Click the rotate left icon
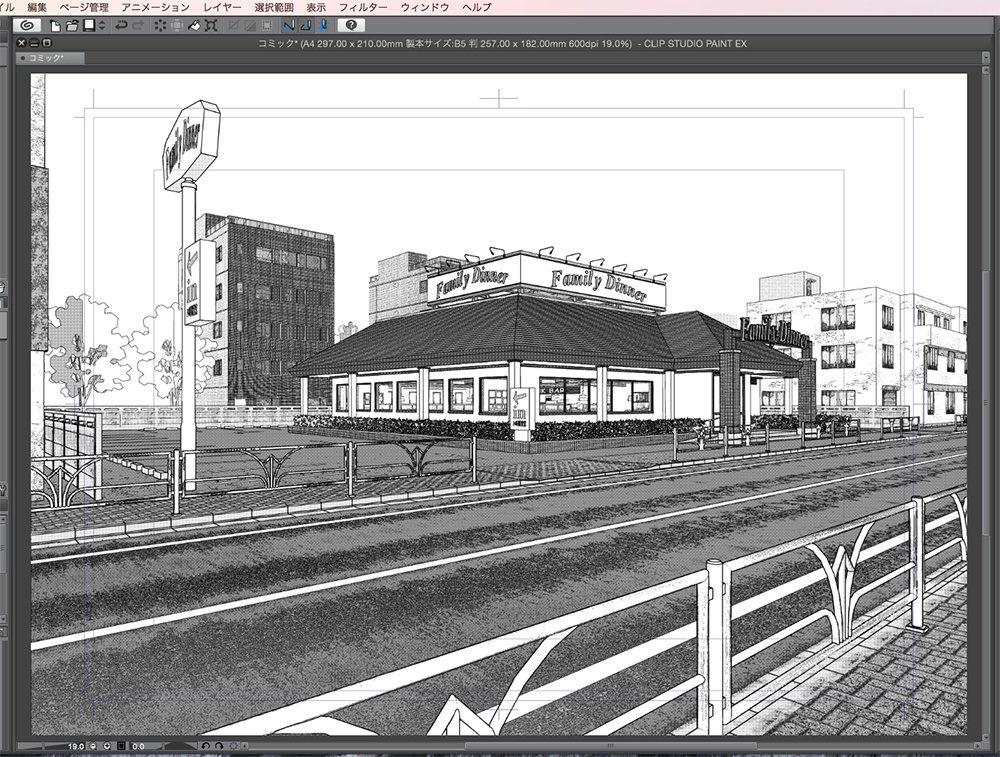The height and width of the screenshot is (757, 1000). (x=206, y=746)
